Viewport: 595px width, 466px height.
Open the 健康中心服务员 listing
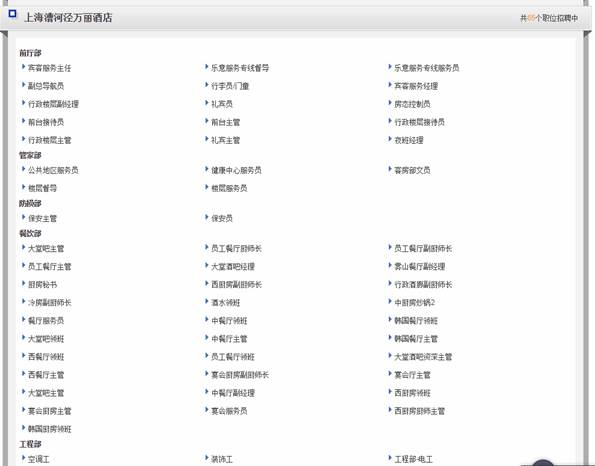click(236, 170)
